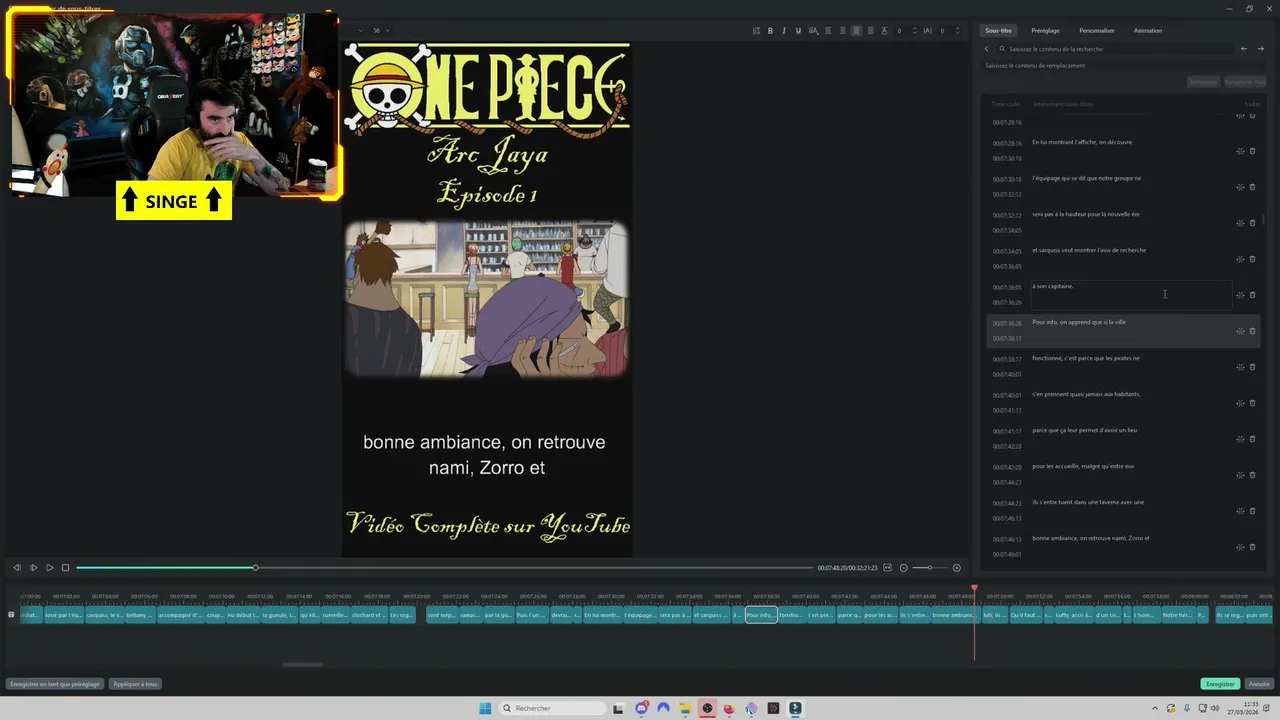Click the Windows taskbar Rechercher search box

point(553,708)
